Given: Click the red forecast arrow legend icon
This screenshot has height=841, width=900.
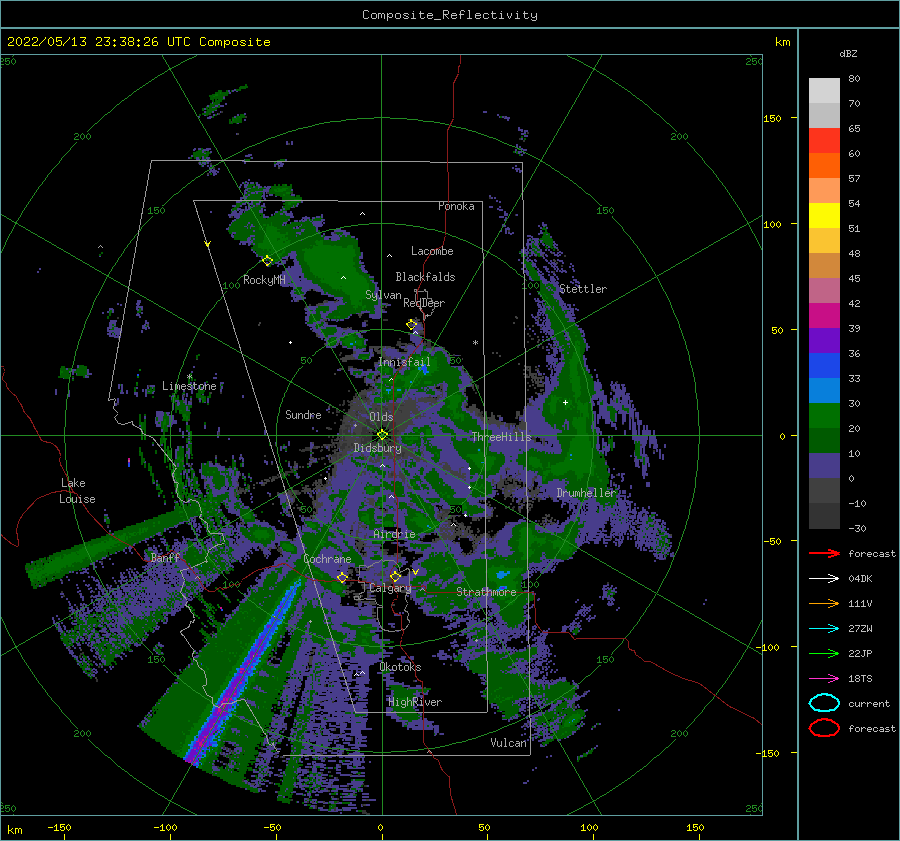Looking at the screenshot, I should coord(824,553).
